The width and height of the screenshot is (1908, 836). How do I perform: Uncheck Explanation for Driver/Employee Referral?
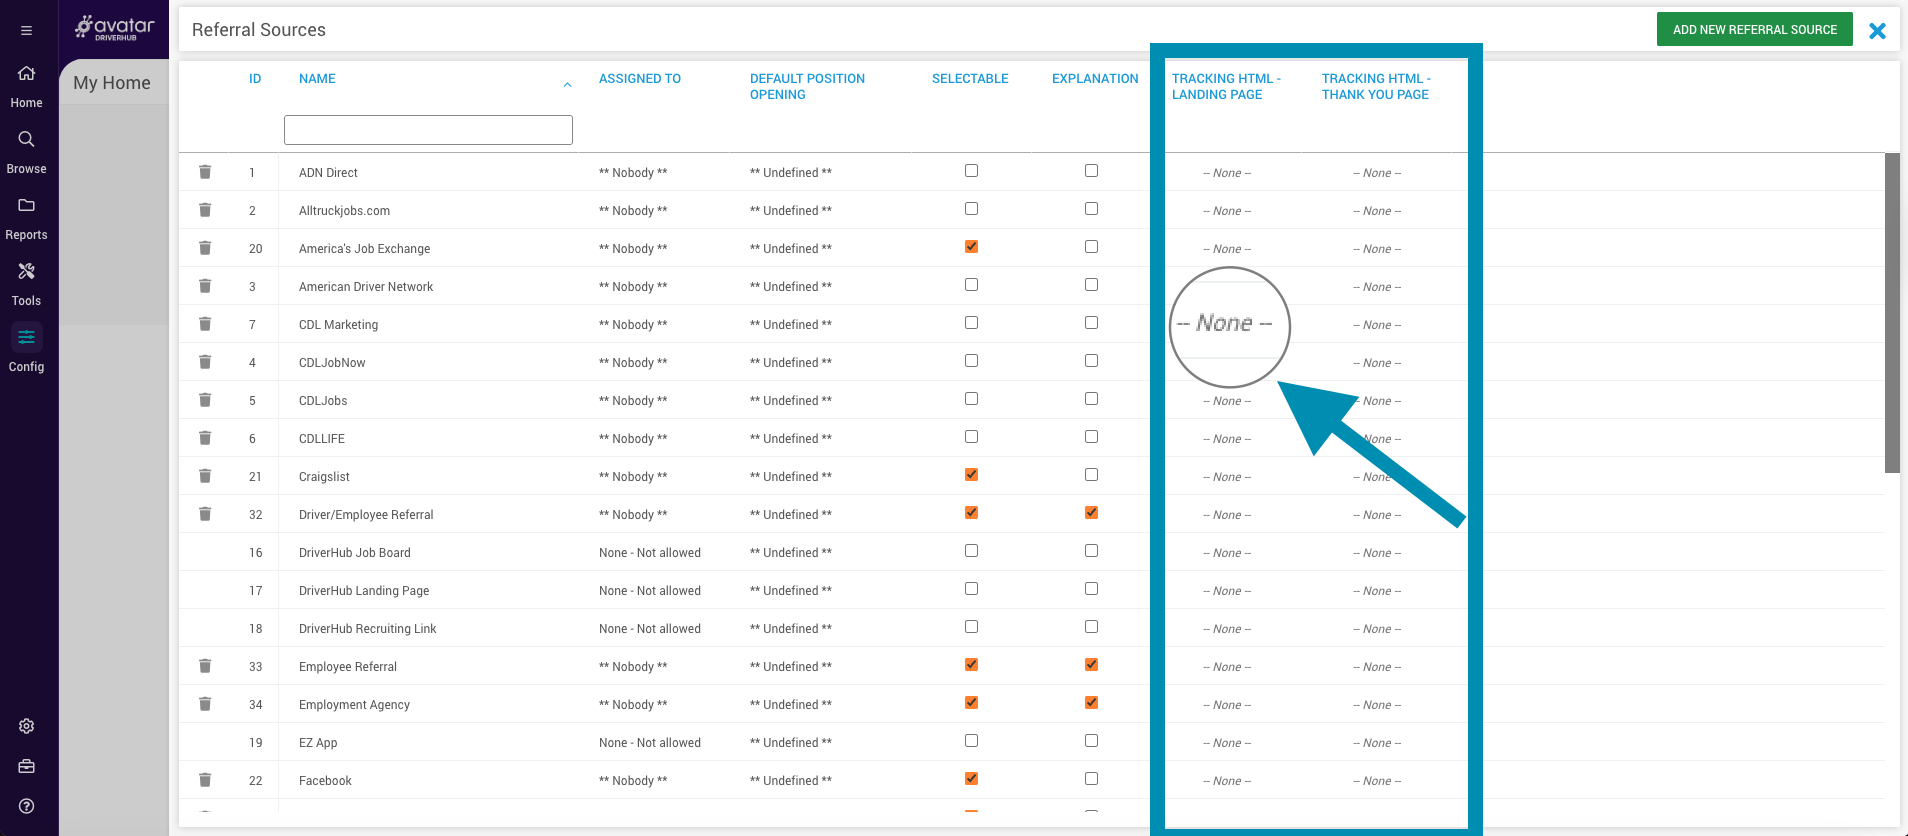click(1091, 513)
